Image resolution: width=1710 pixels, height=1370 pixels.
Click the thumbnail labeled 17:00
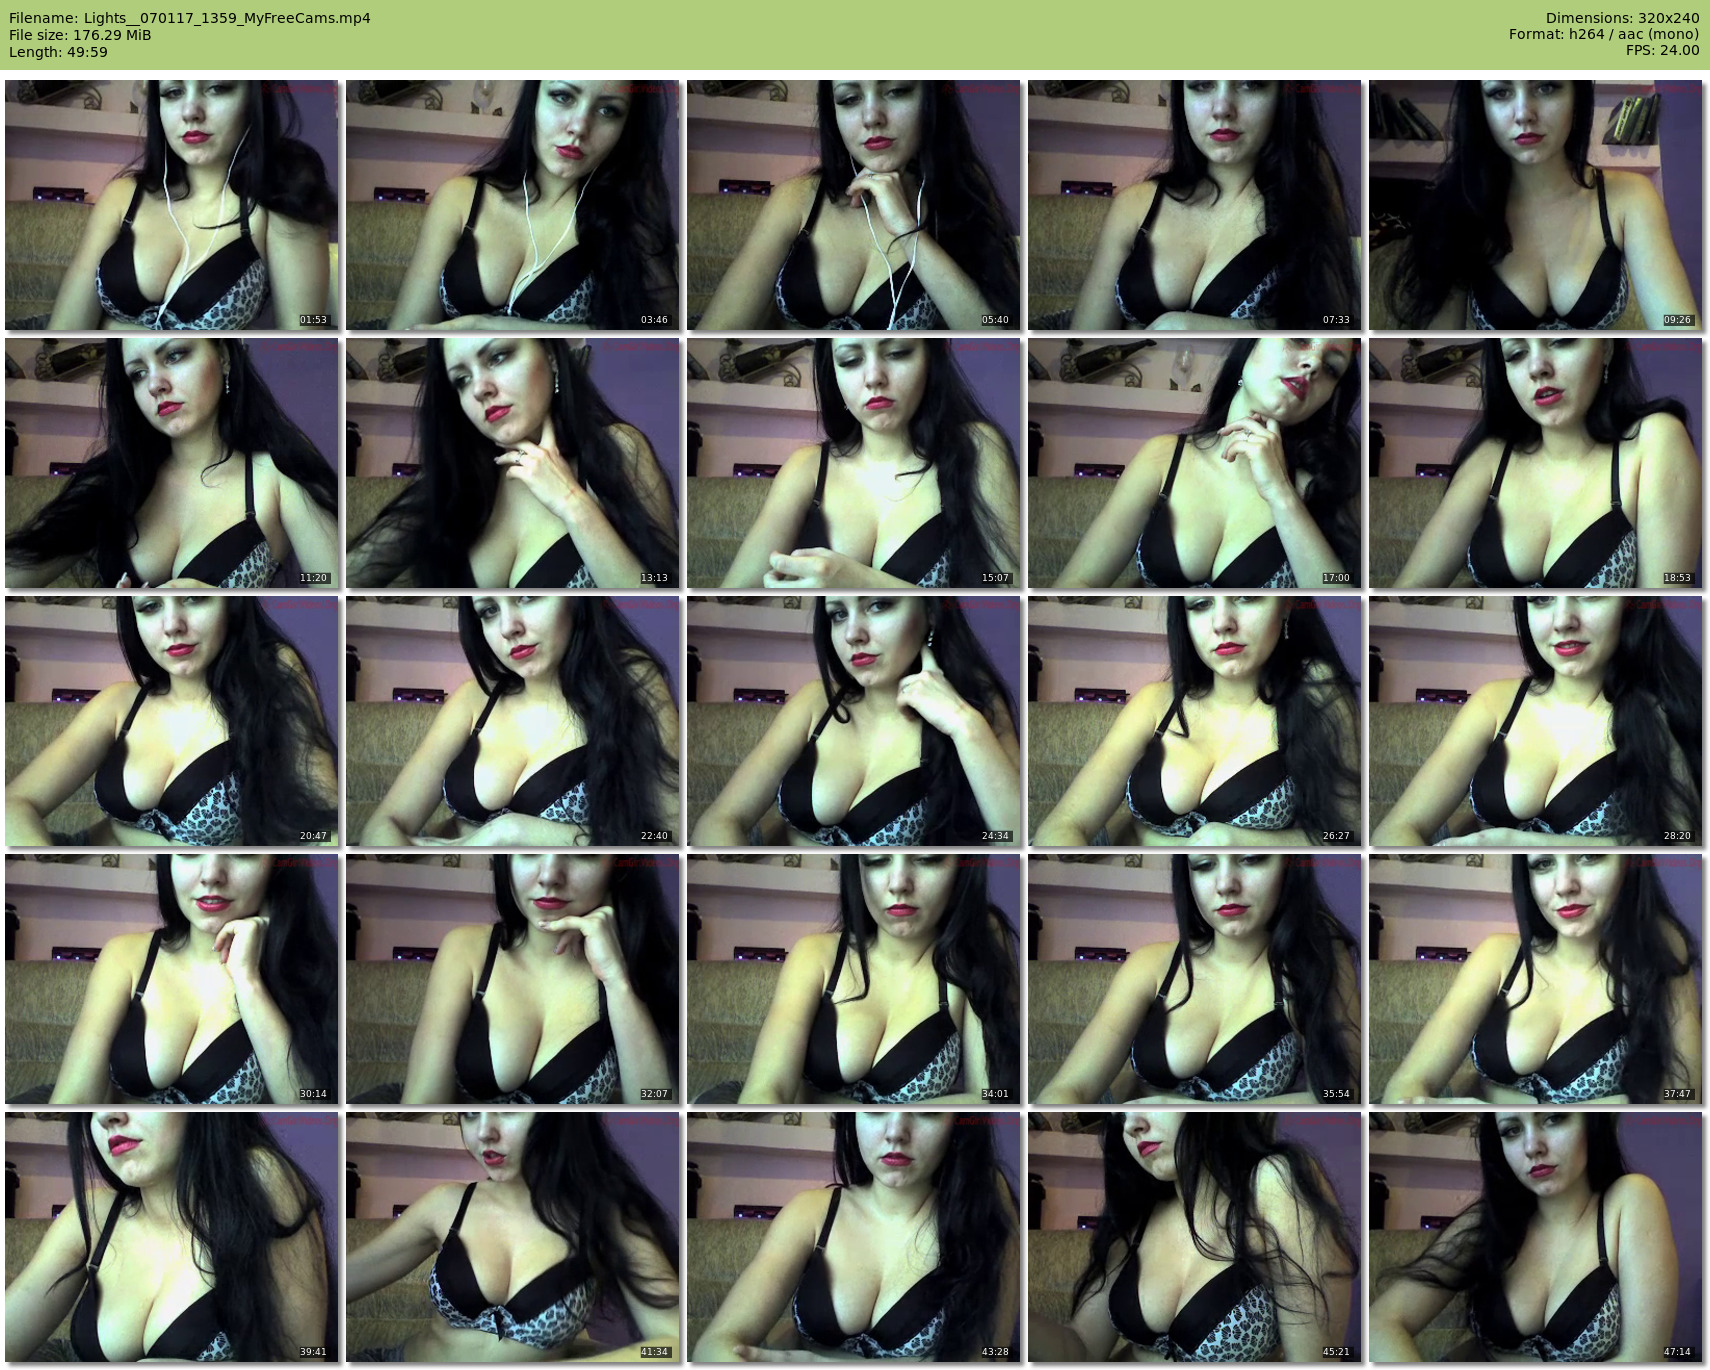pyautogui.click(x=1194, y=463)
